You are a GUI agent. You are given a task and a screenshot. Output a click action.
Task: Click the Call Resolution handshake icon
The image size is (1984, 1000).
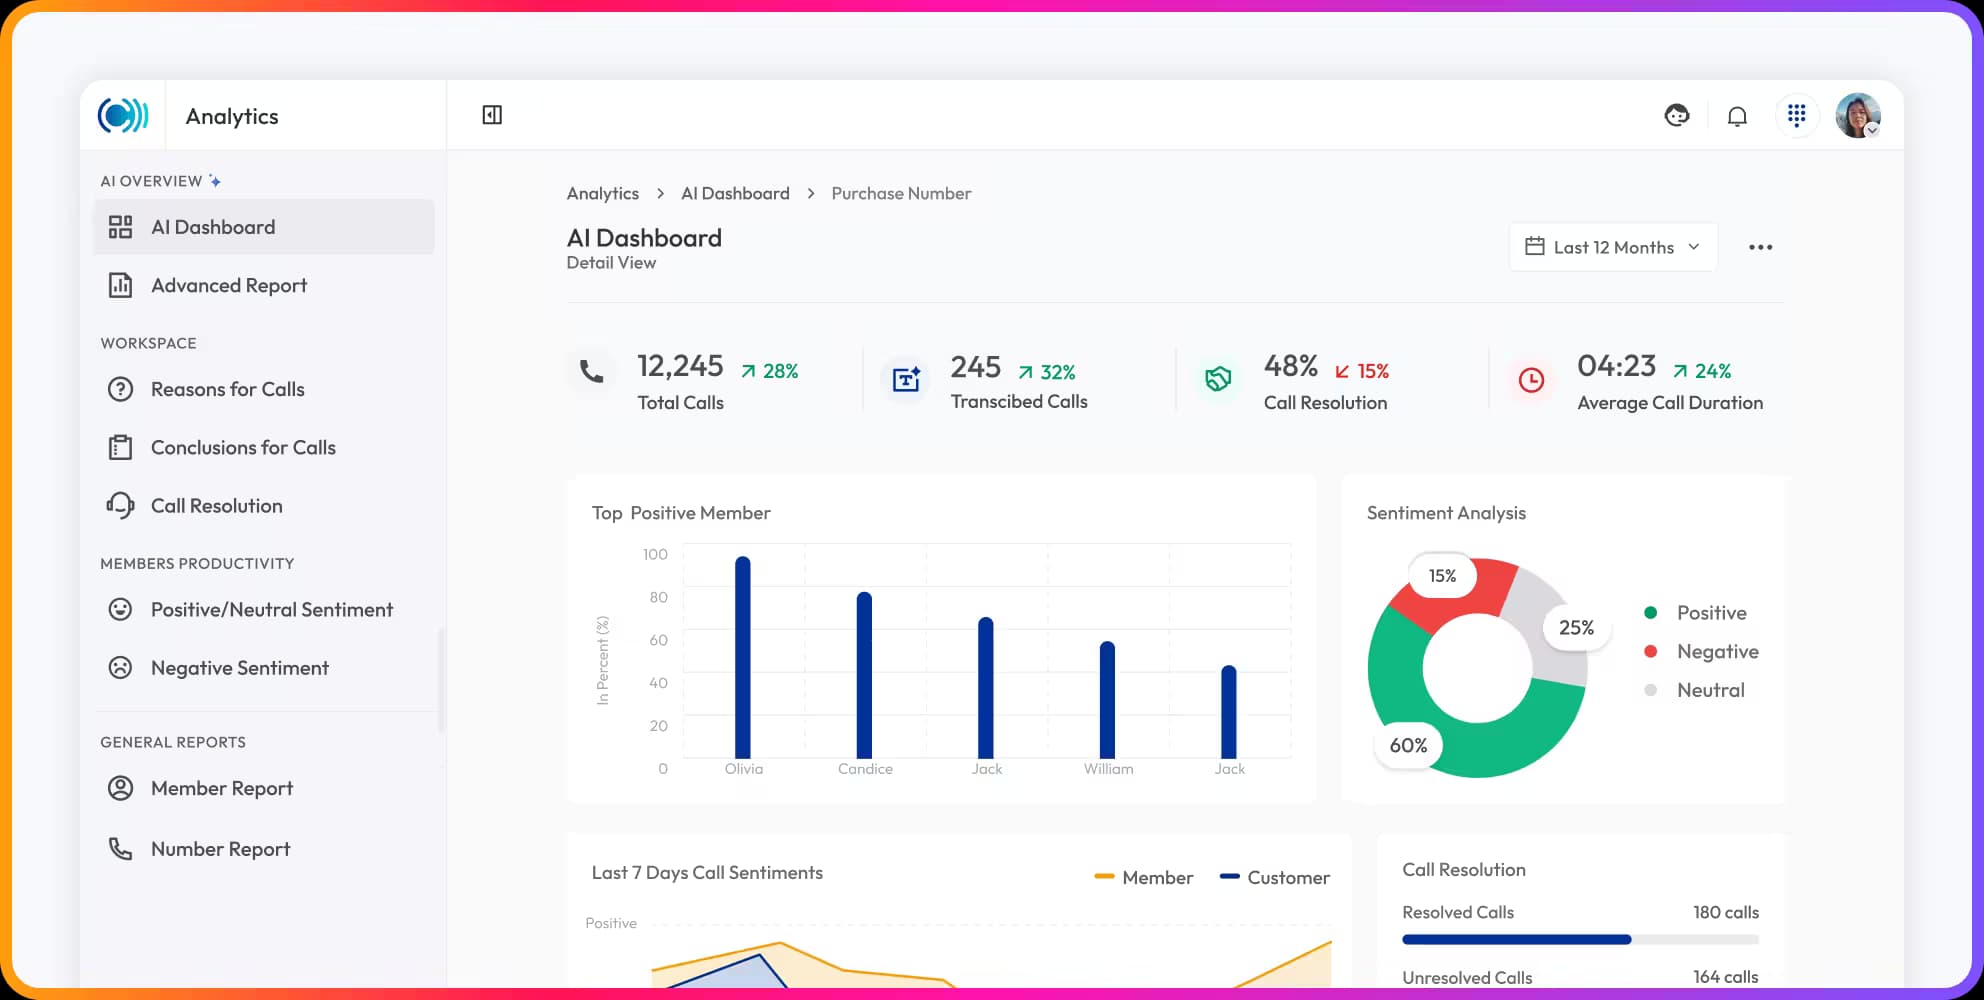[x=1218, y=379]
